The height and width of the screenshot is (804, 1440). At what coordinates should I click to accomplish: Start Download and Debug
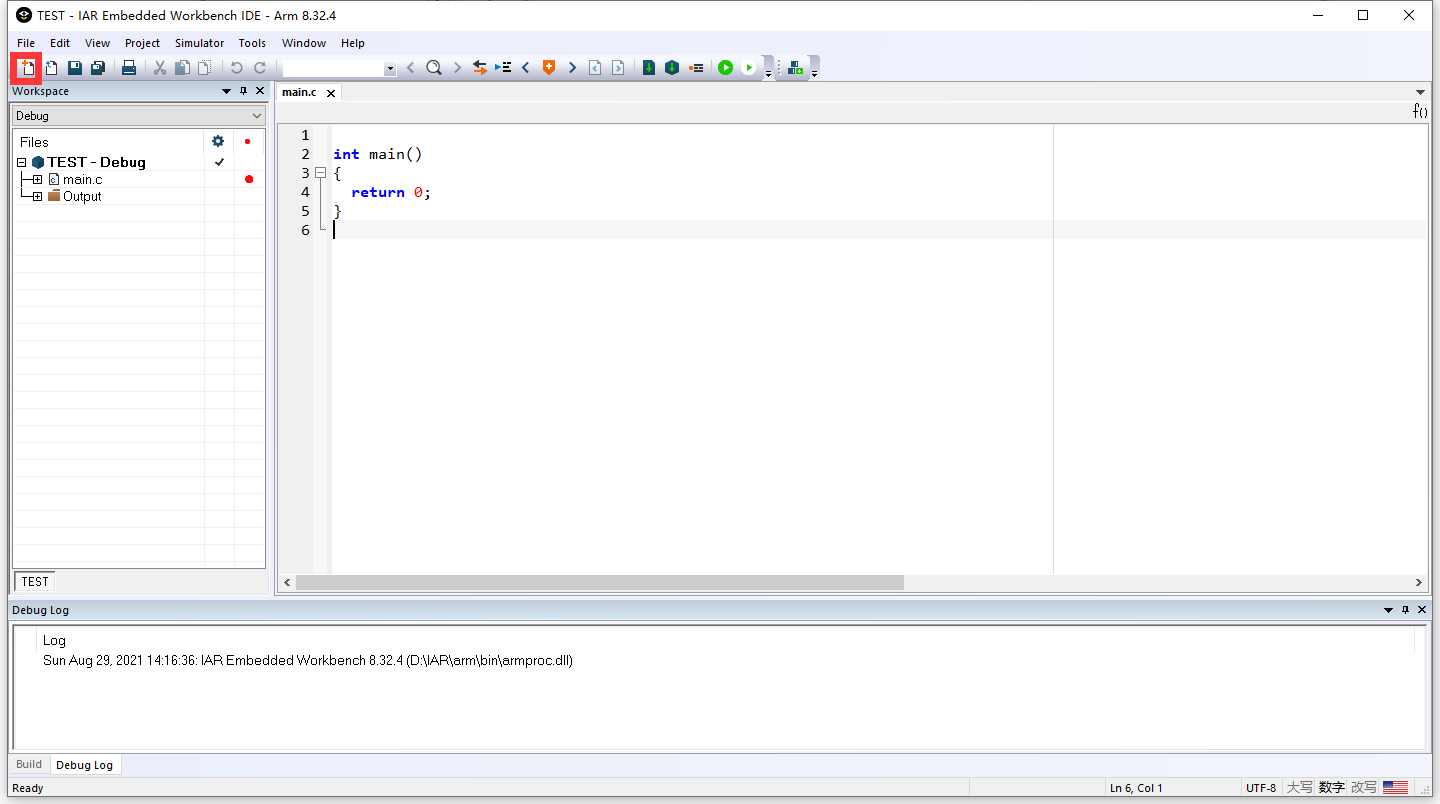[x=726, y=68]
